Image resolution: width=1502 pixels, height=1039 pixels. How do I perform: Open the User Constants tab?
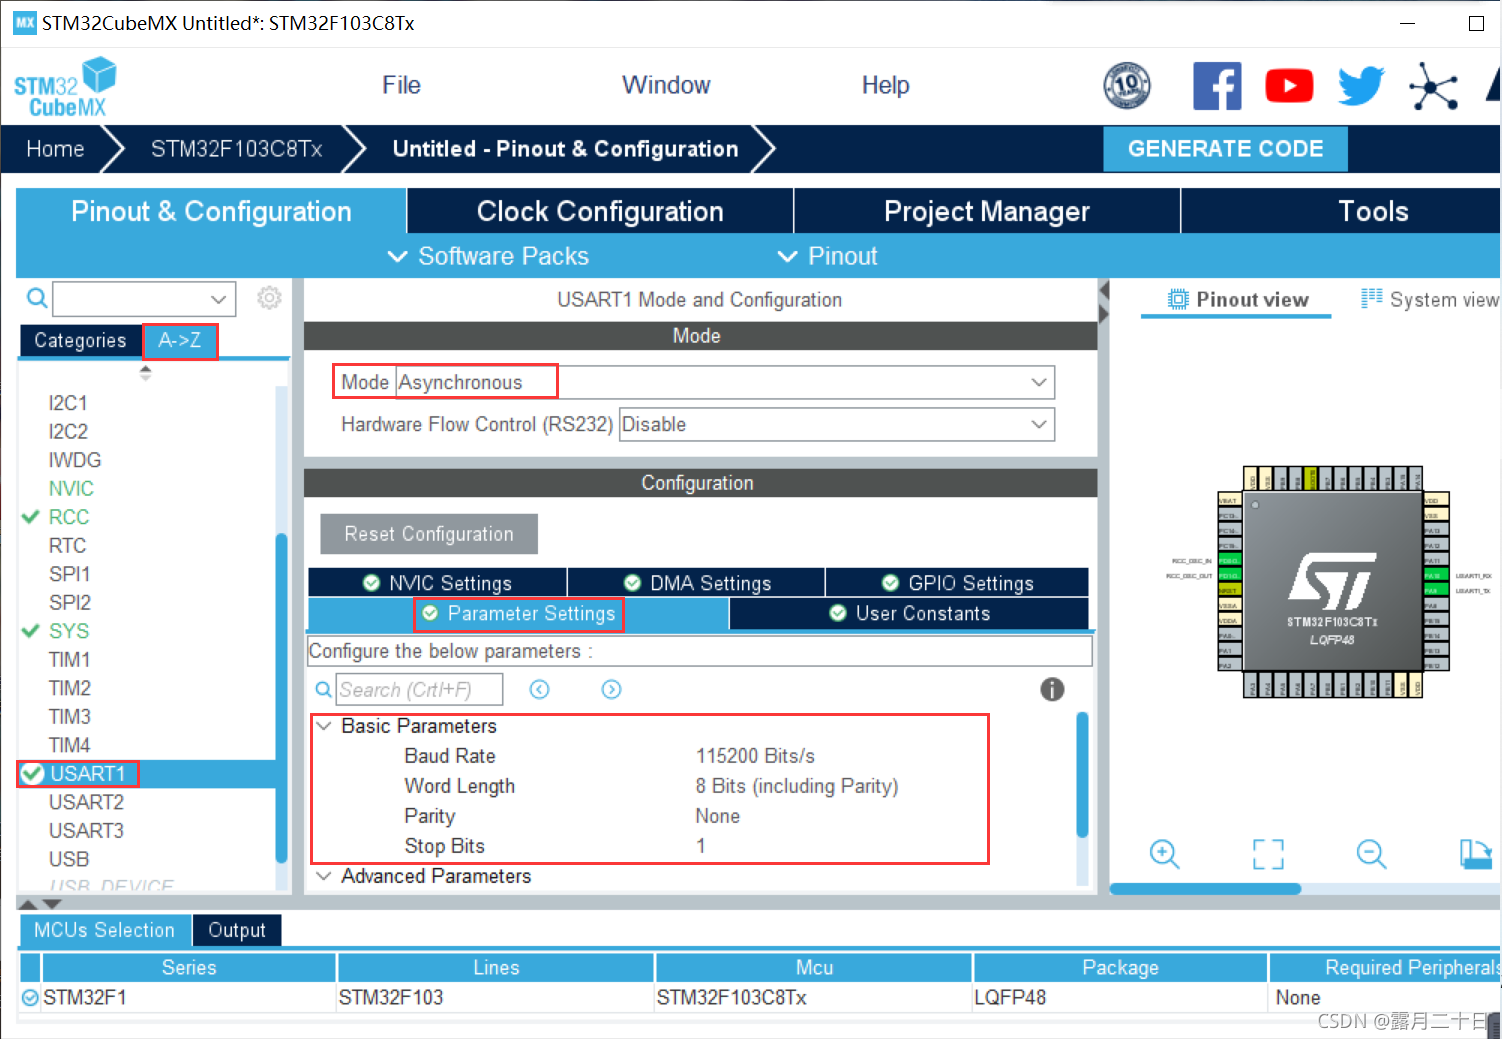(x=909, y=614)
